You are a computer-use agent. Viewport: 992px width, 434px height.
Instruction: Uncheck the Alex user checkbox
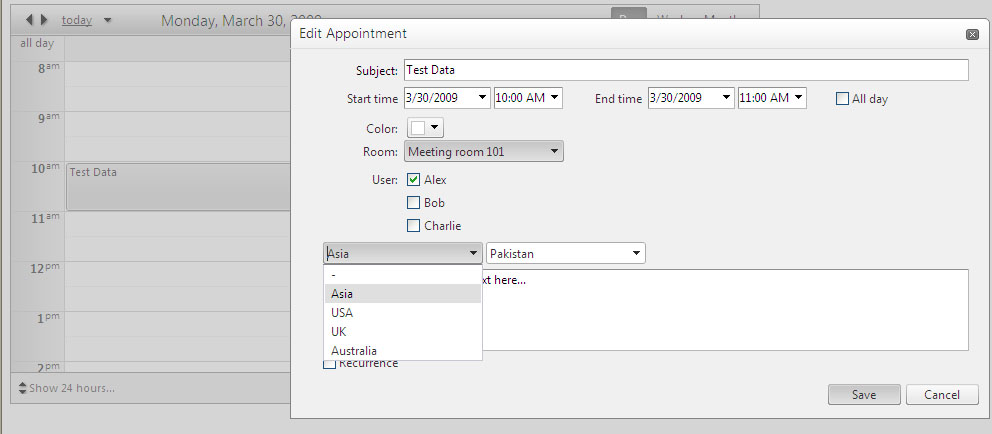(x=414, y=180)
